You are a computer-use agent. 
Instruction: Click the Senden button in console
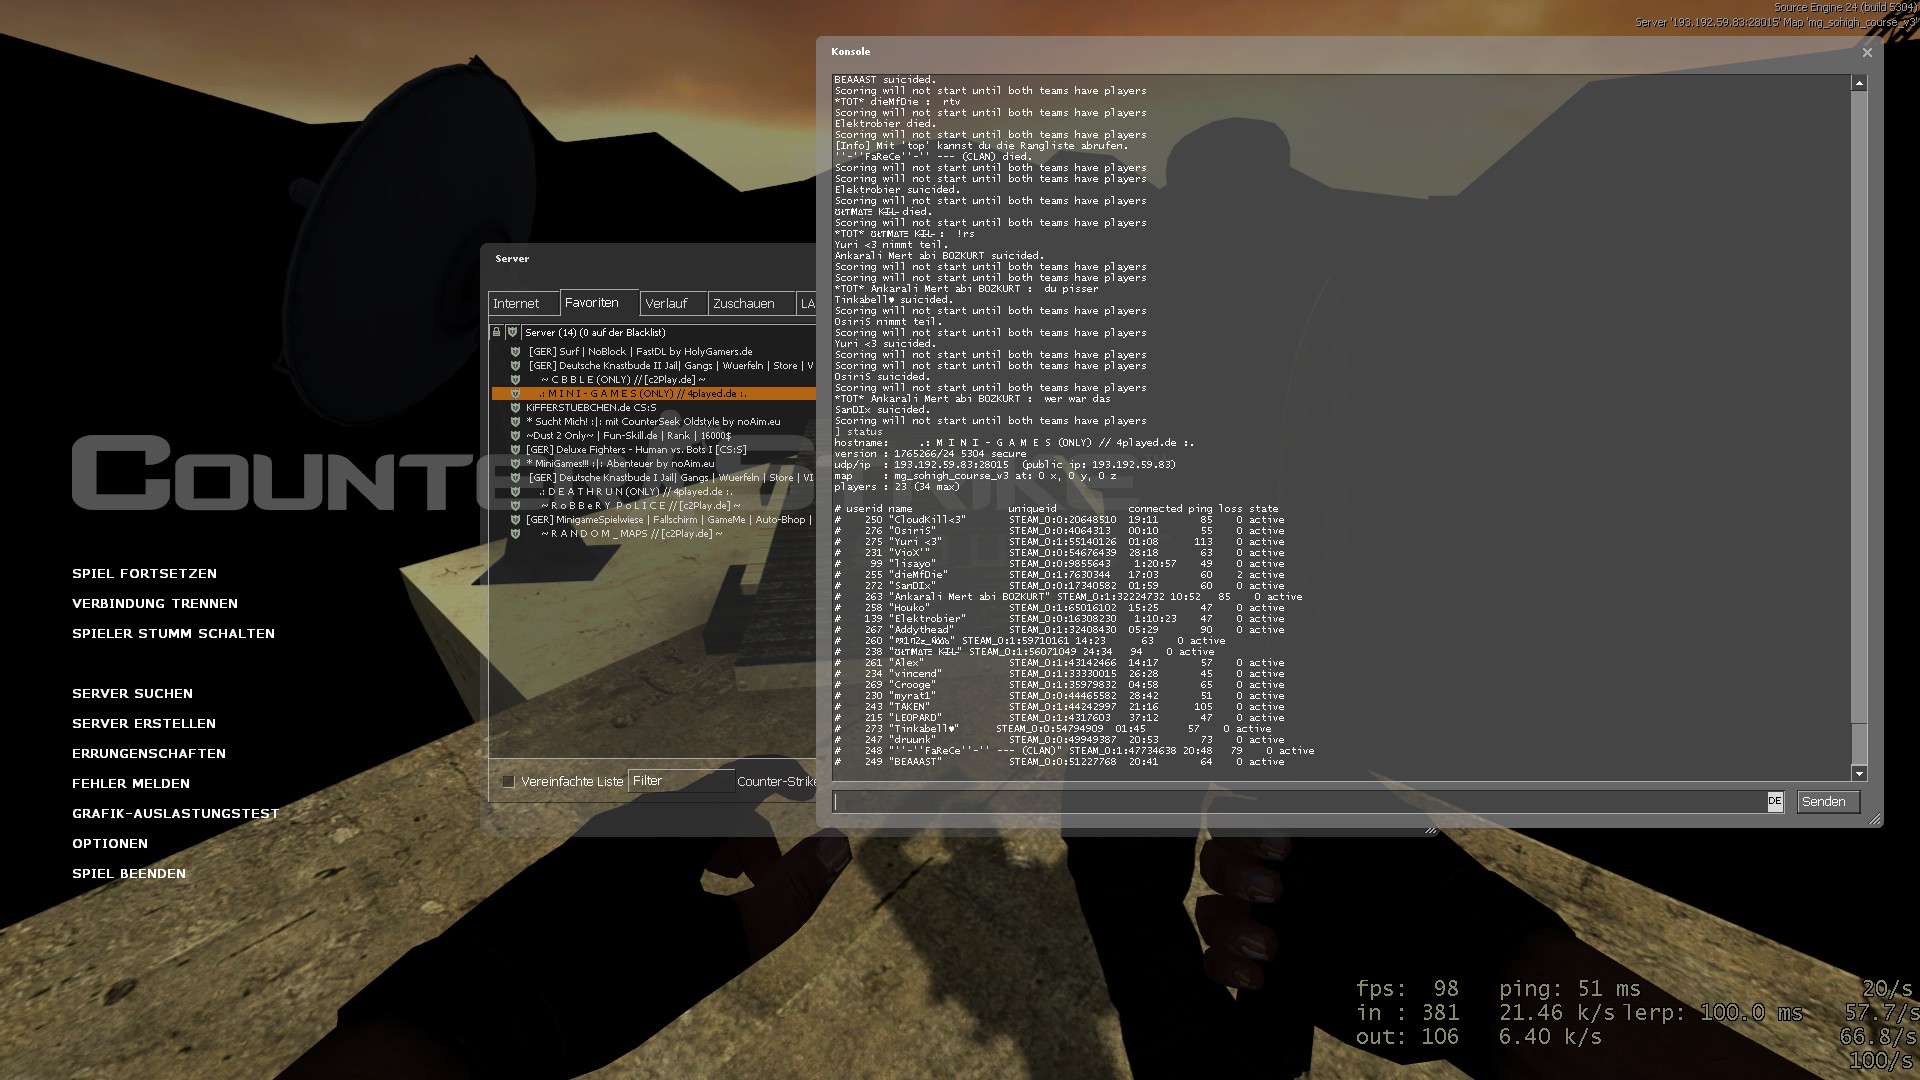pyautogui.click(x=1828, y=802)
